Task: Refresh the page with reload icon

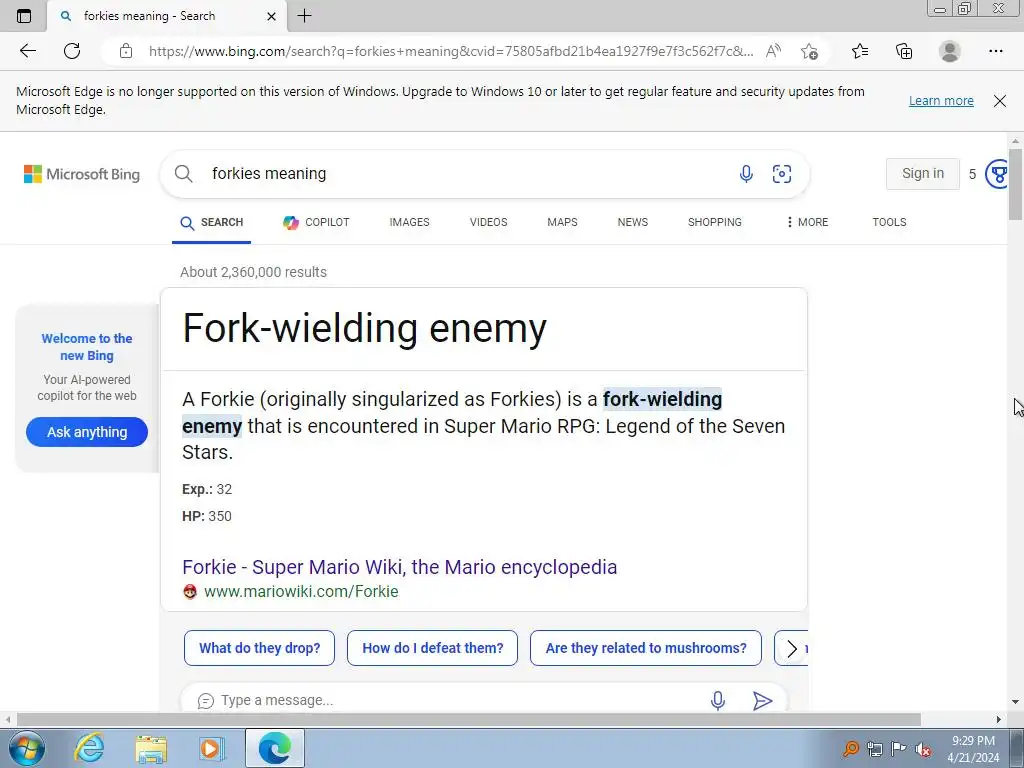Action: [72, 51]
